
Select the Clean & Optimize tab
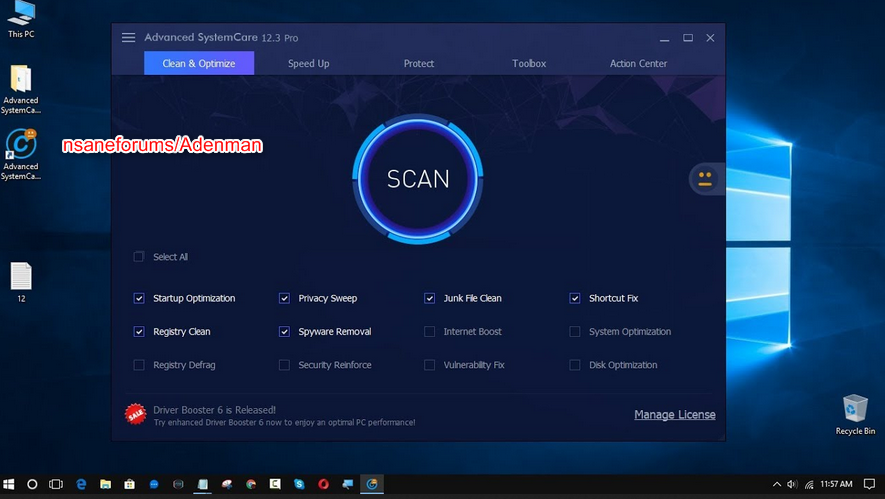coord(199,63)
